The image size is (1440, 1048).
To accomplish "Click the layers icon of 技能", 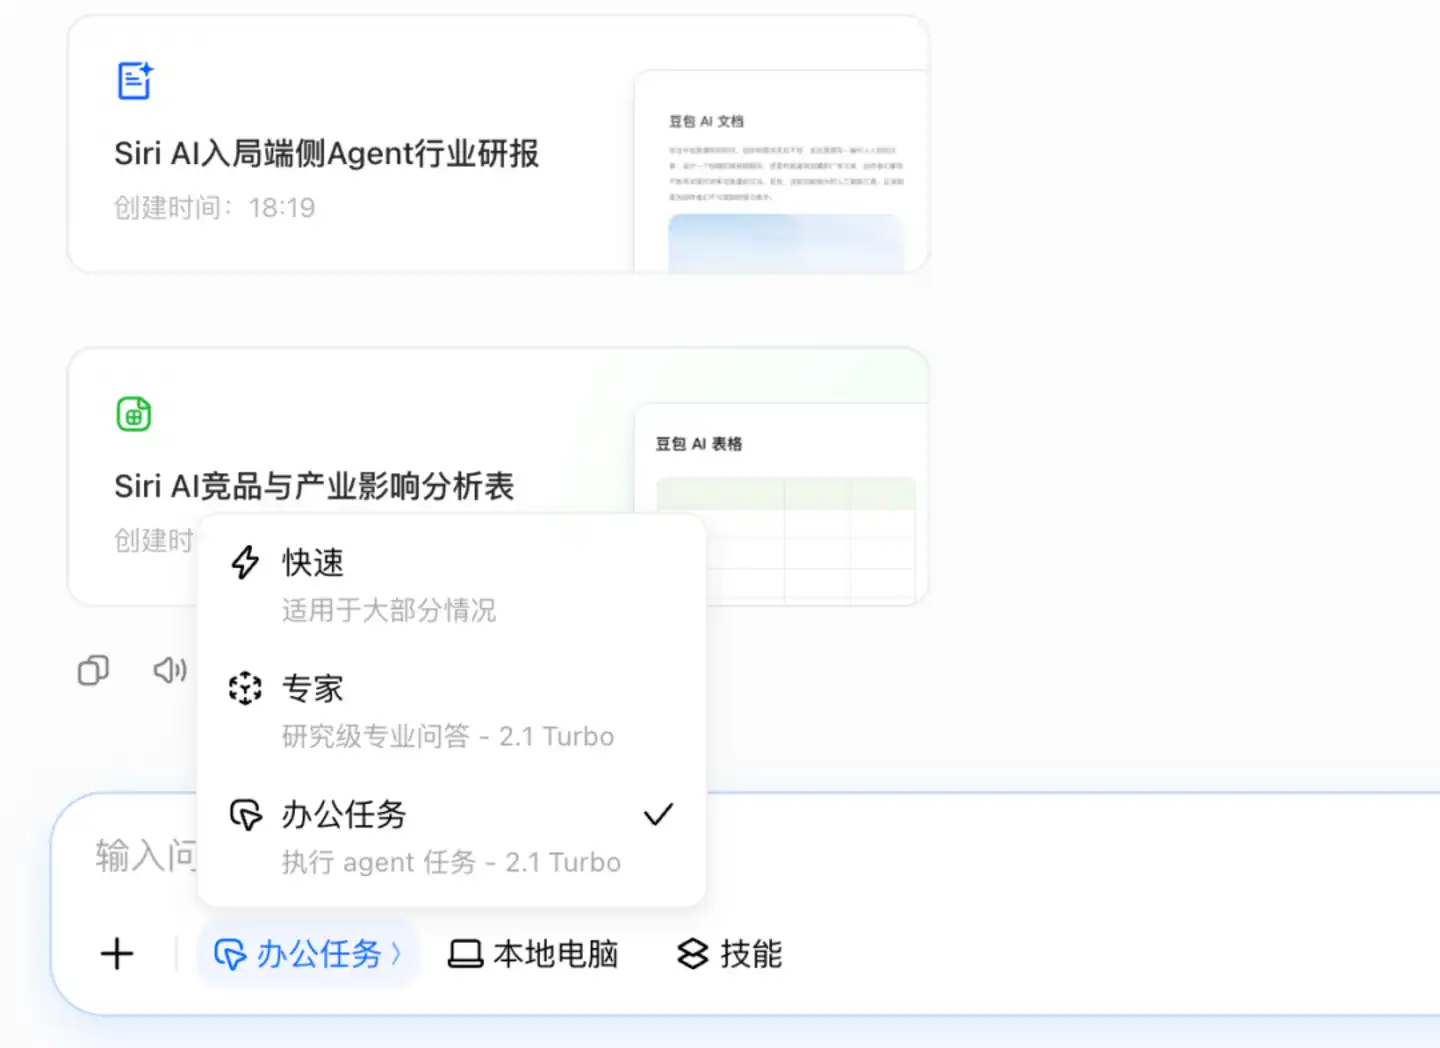I will click(x=693, y=954).
